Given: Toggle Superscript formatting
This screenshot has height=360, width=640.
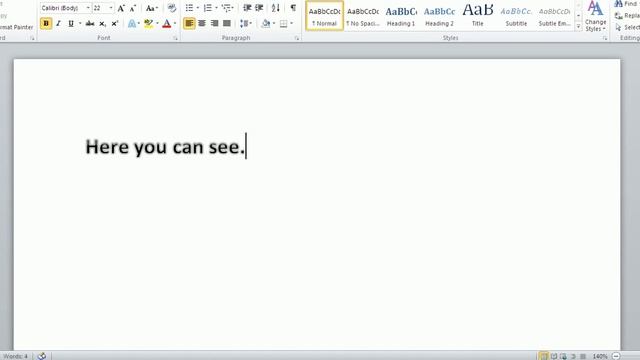Looking at the screenshot, I should 115,24.
